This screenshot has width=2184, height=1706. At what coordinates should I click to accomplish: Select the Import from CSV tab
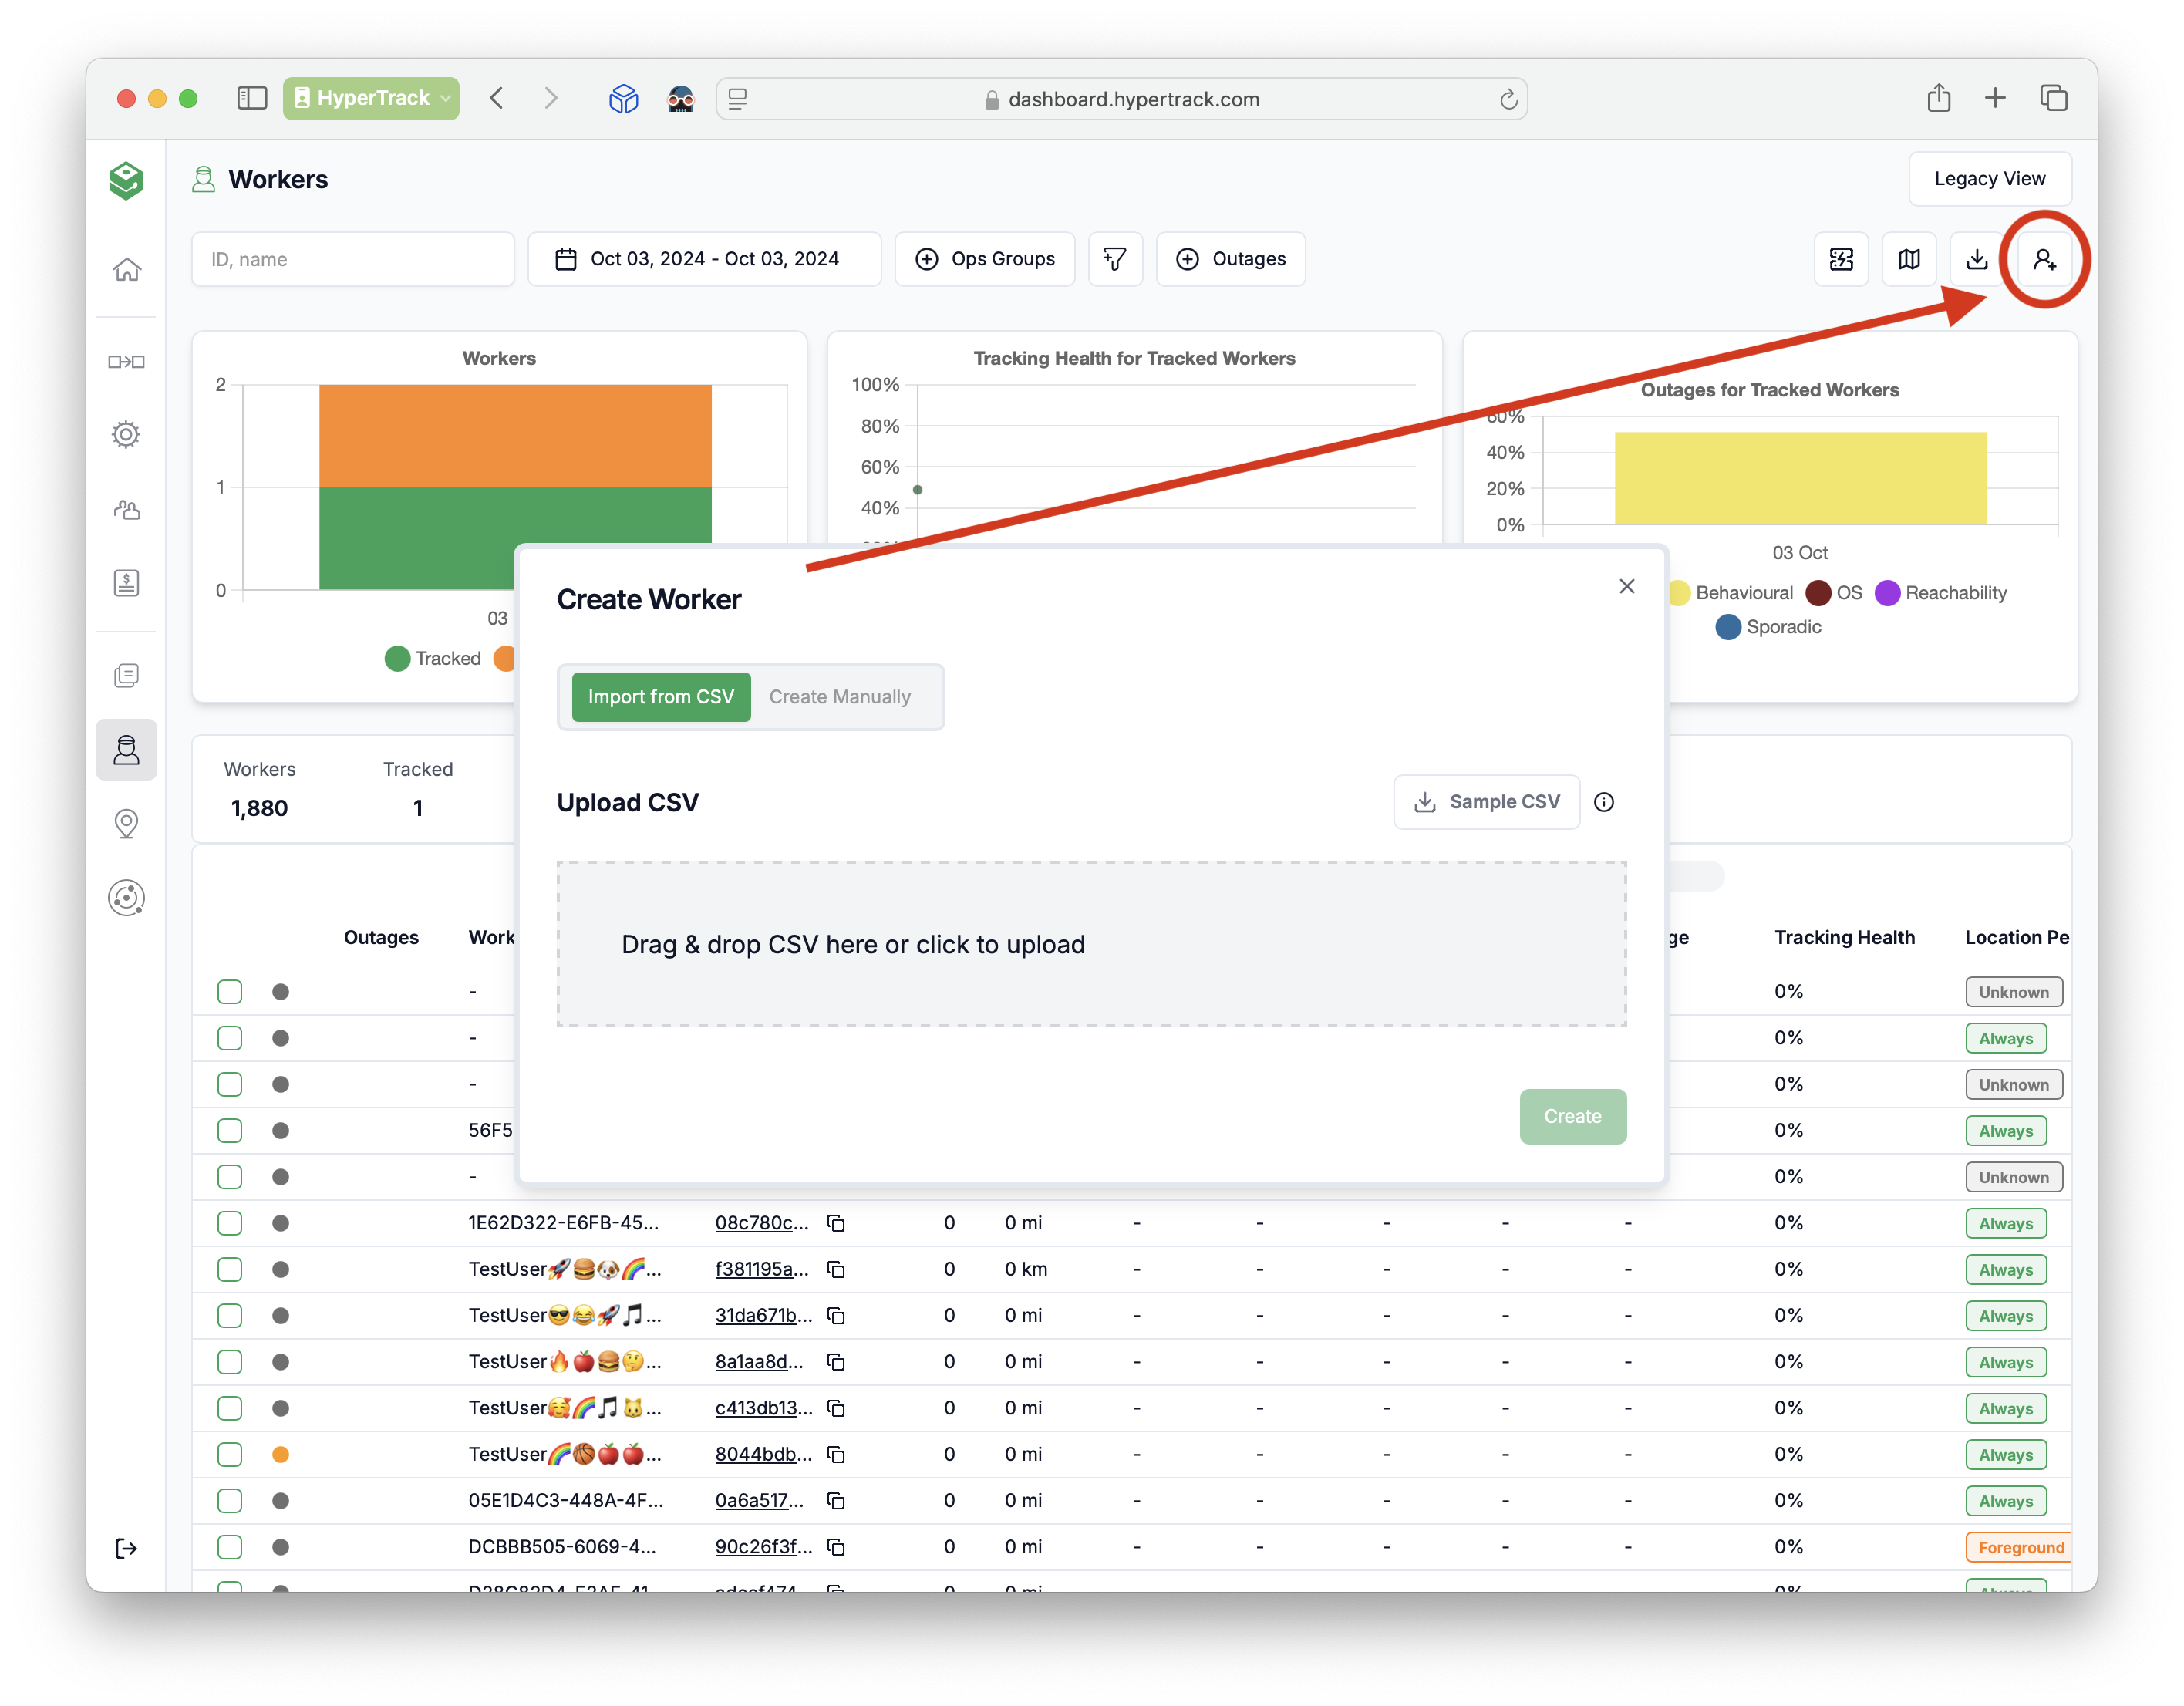click(661, 697)
